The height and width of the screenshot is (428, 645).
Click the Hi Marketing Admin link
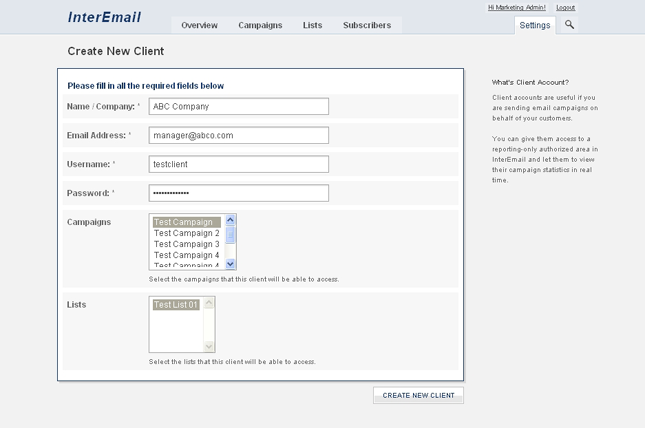pos(517,7)
